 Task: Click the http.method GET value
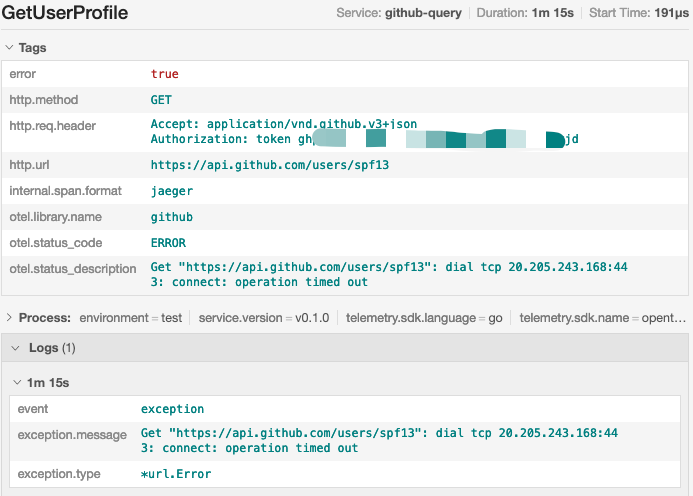pyautogui.click(x=161, y=100)
